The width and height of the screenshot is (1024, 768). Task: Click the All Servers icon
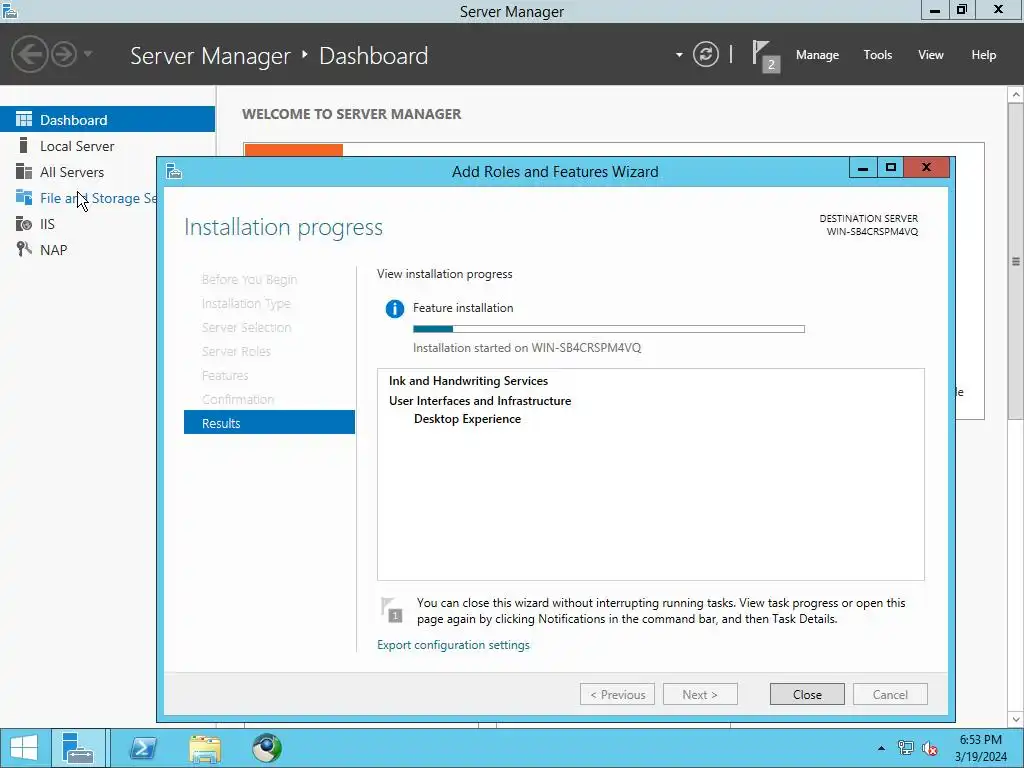[x=24, y=171]
